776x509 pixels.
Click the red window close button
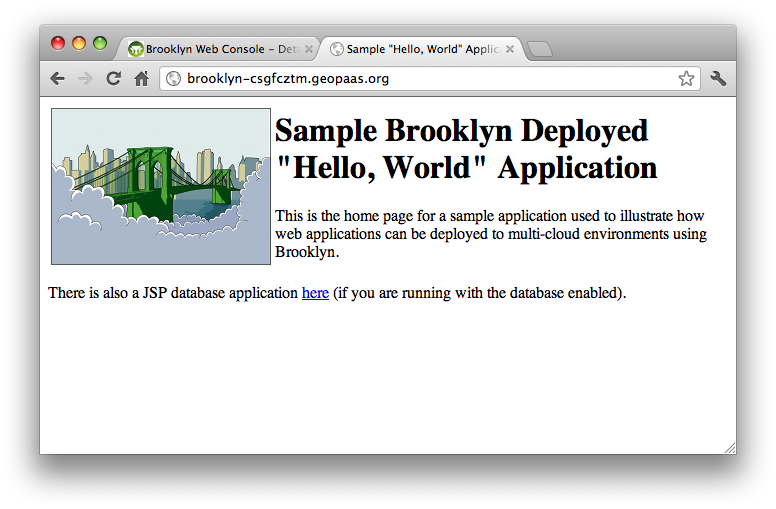click(x=58, y=43)
